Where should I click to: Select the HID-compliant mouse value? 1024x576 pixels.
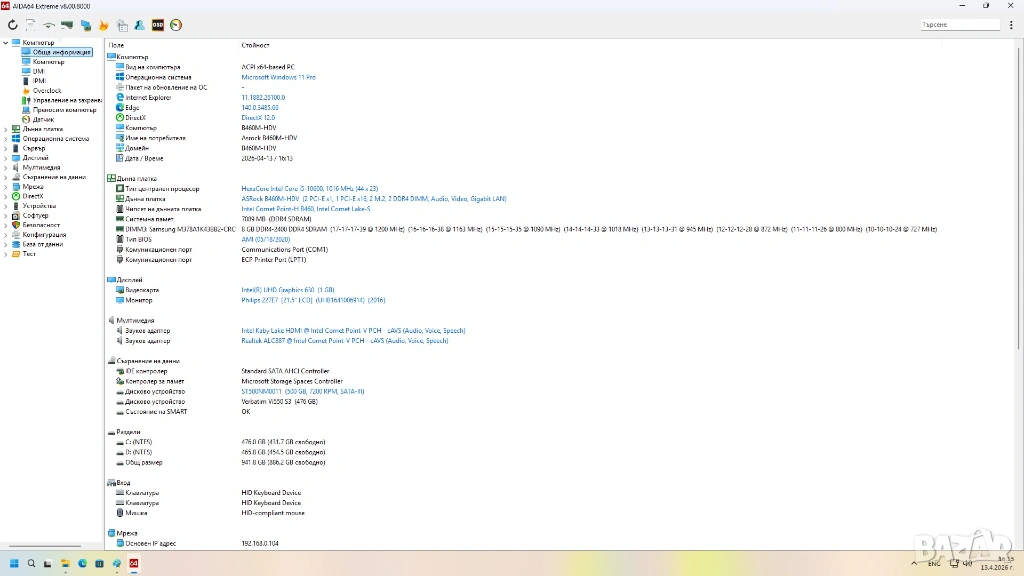pos(273,513)
